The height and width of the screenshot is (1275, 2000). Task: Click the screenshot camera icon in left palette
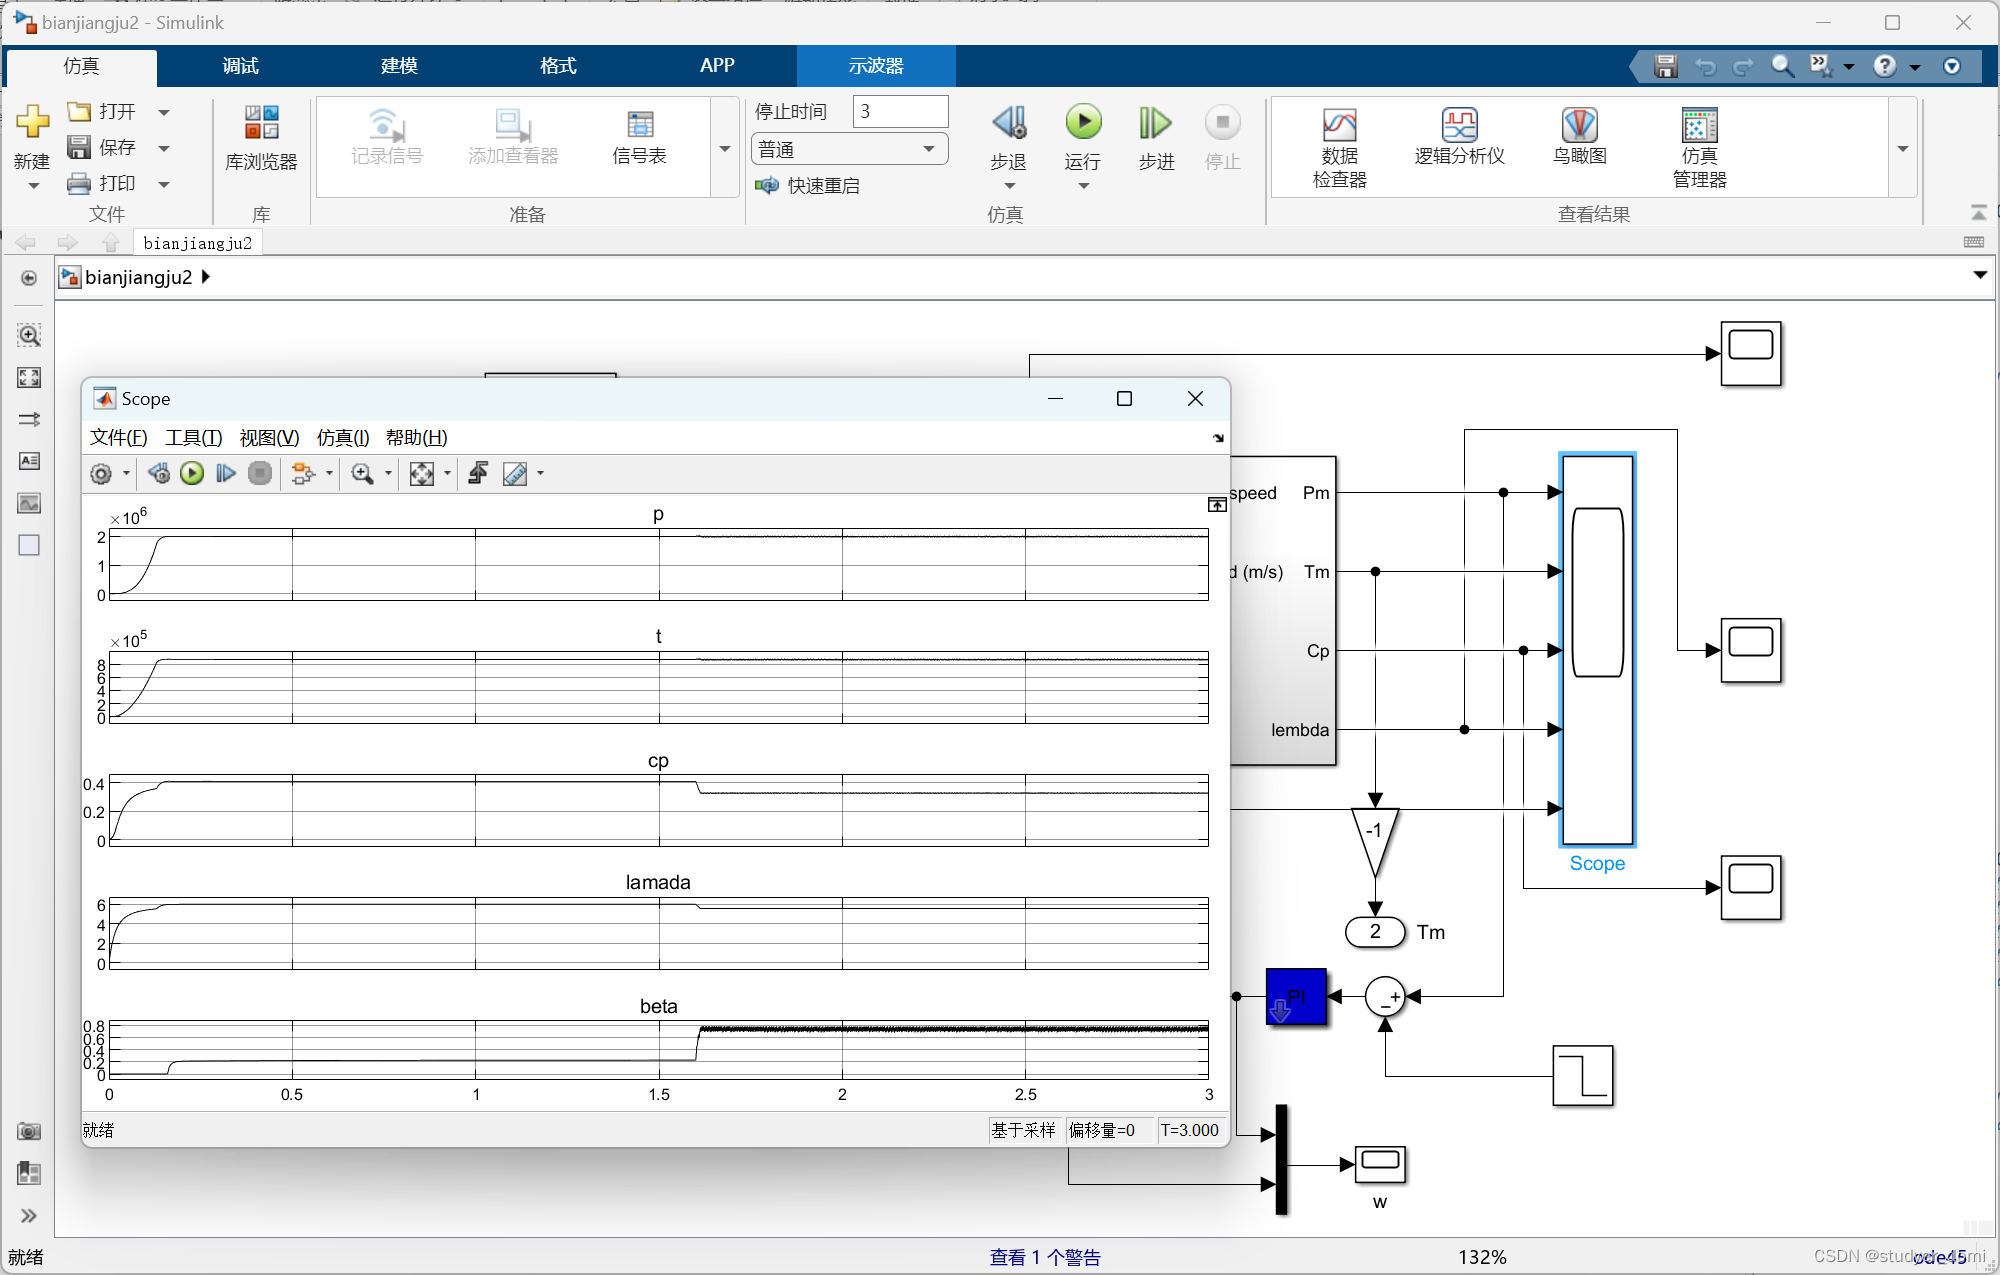[x=29, y=1131]
